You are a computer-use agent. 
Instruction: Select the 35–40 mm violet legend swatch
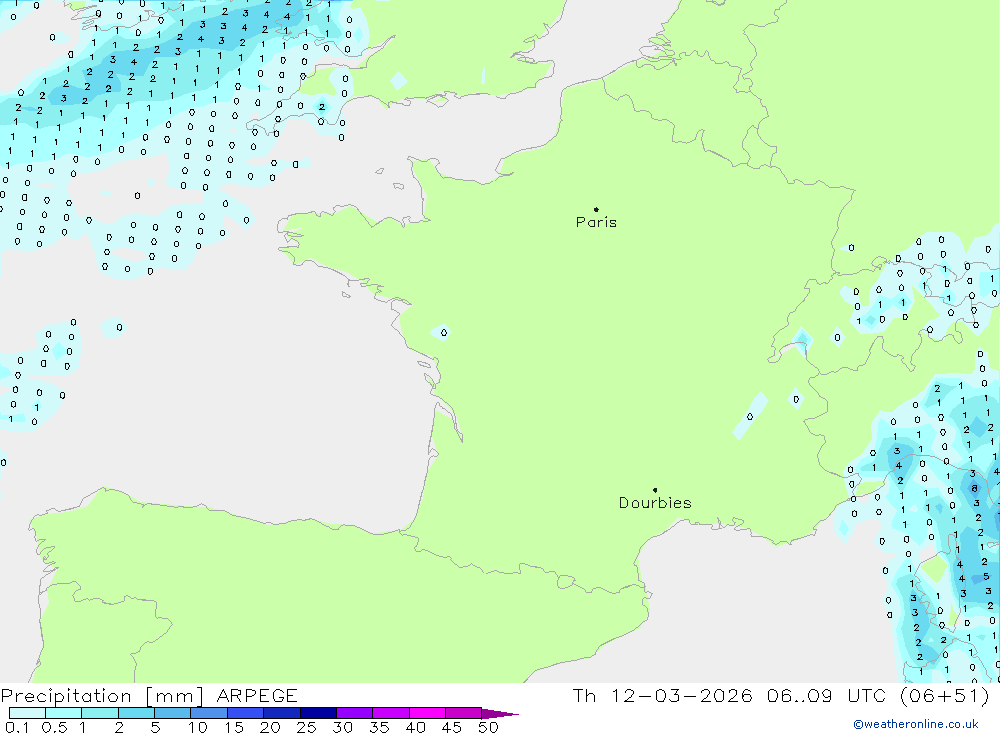pyautogui.click(x=391, y=713)
